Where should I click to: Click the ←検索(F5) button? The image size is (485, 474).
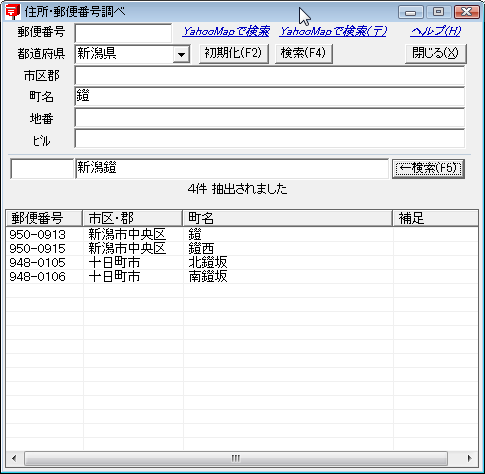428,169
